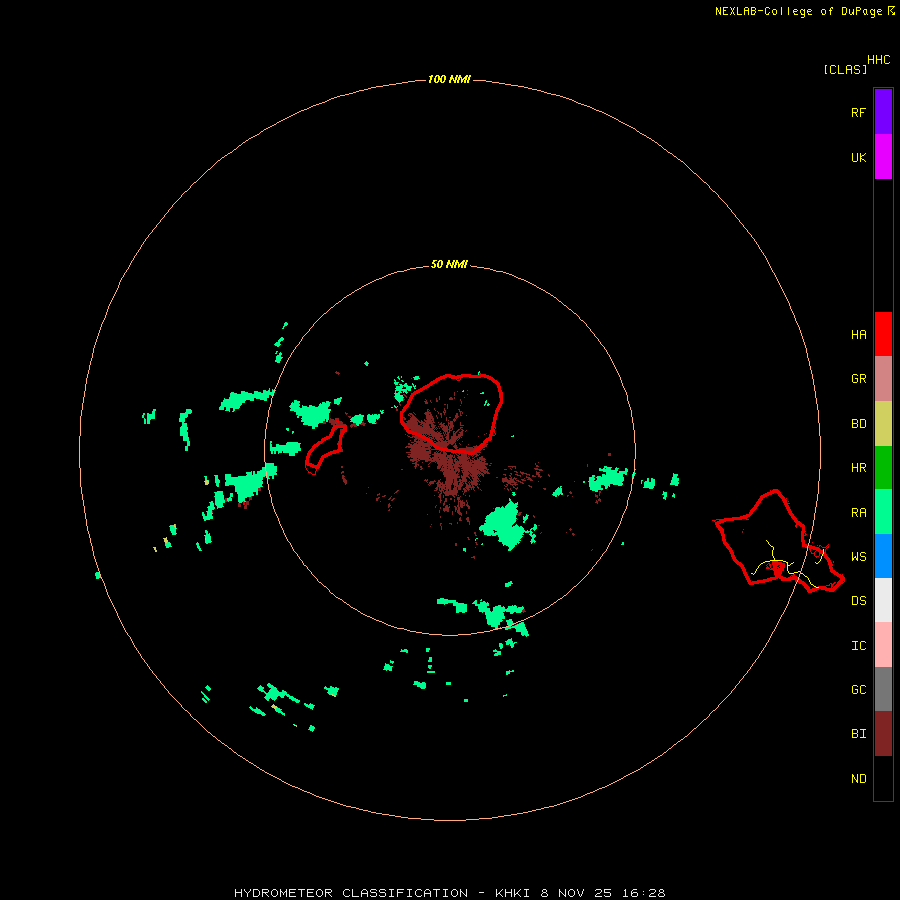Click the HA legend label
This screenshot has width=900, height=900.
(858, 335)
